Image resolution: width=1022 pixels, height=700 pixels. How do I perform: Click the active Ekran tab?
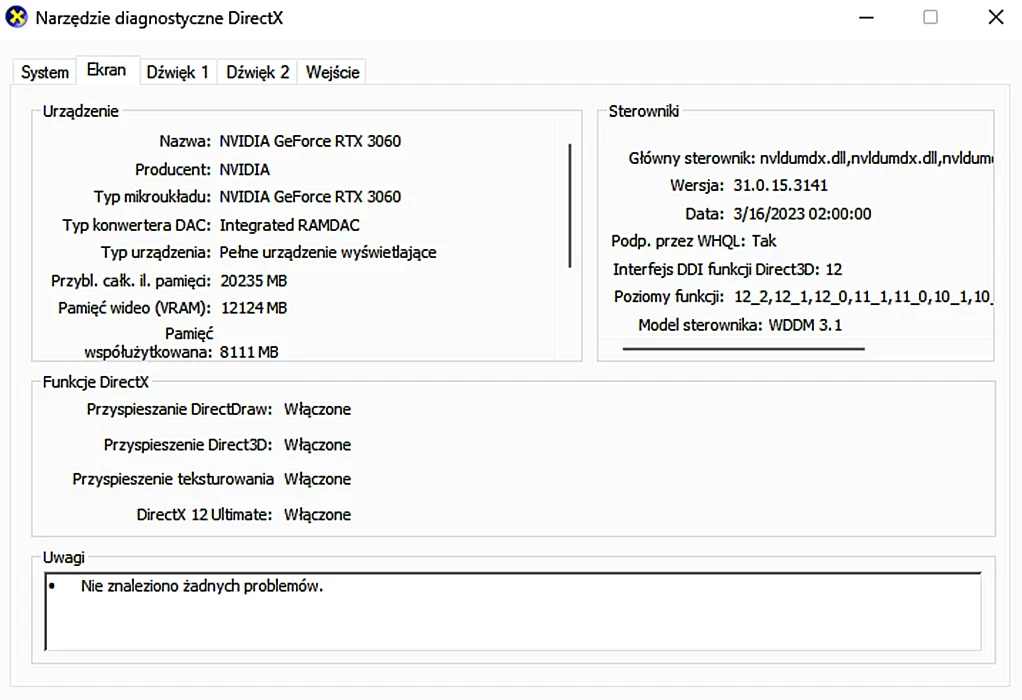click(107, 69)
